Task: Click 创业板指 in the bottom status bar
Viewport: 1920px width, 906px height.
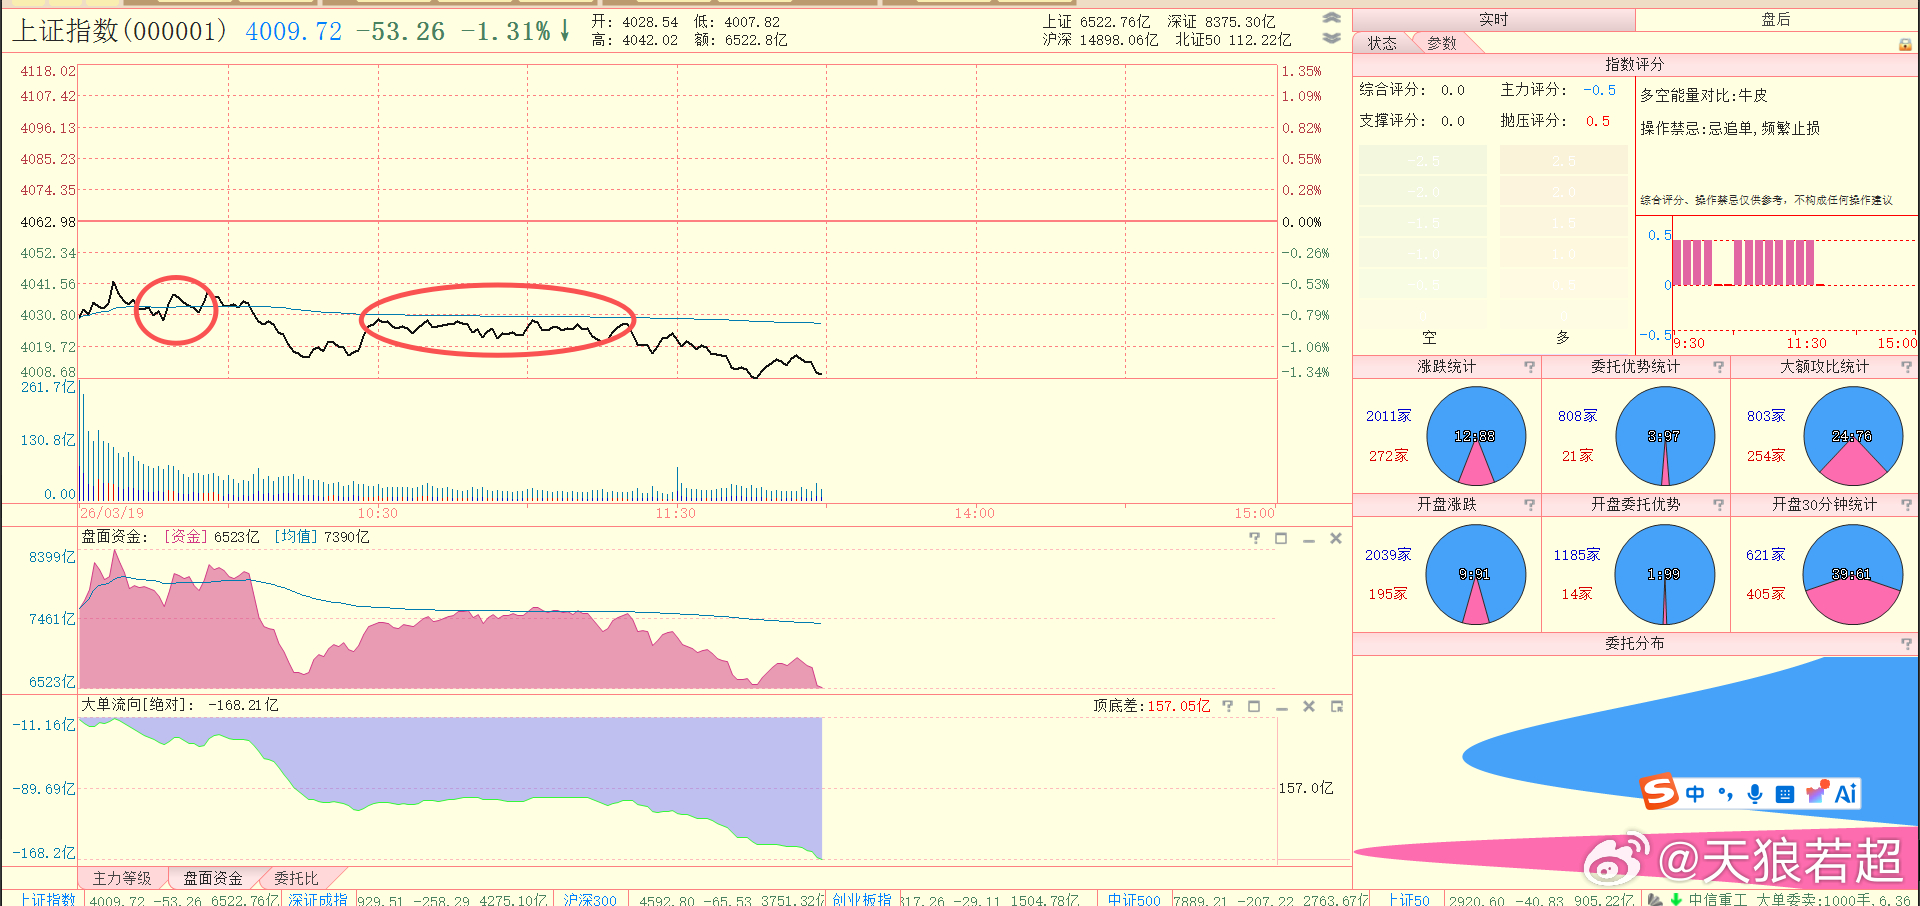Action: point(862,899)
